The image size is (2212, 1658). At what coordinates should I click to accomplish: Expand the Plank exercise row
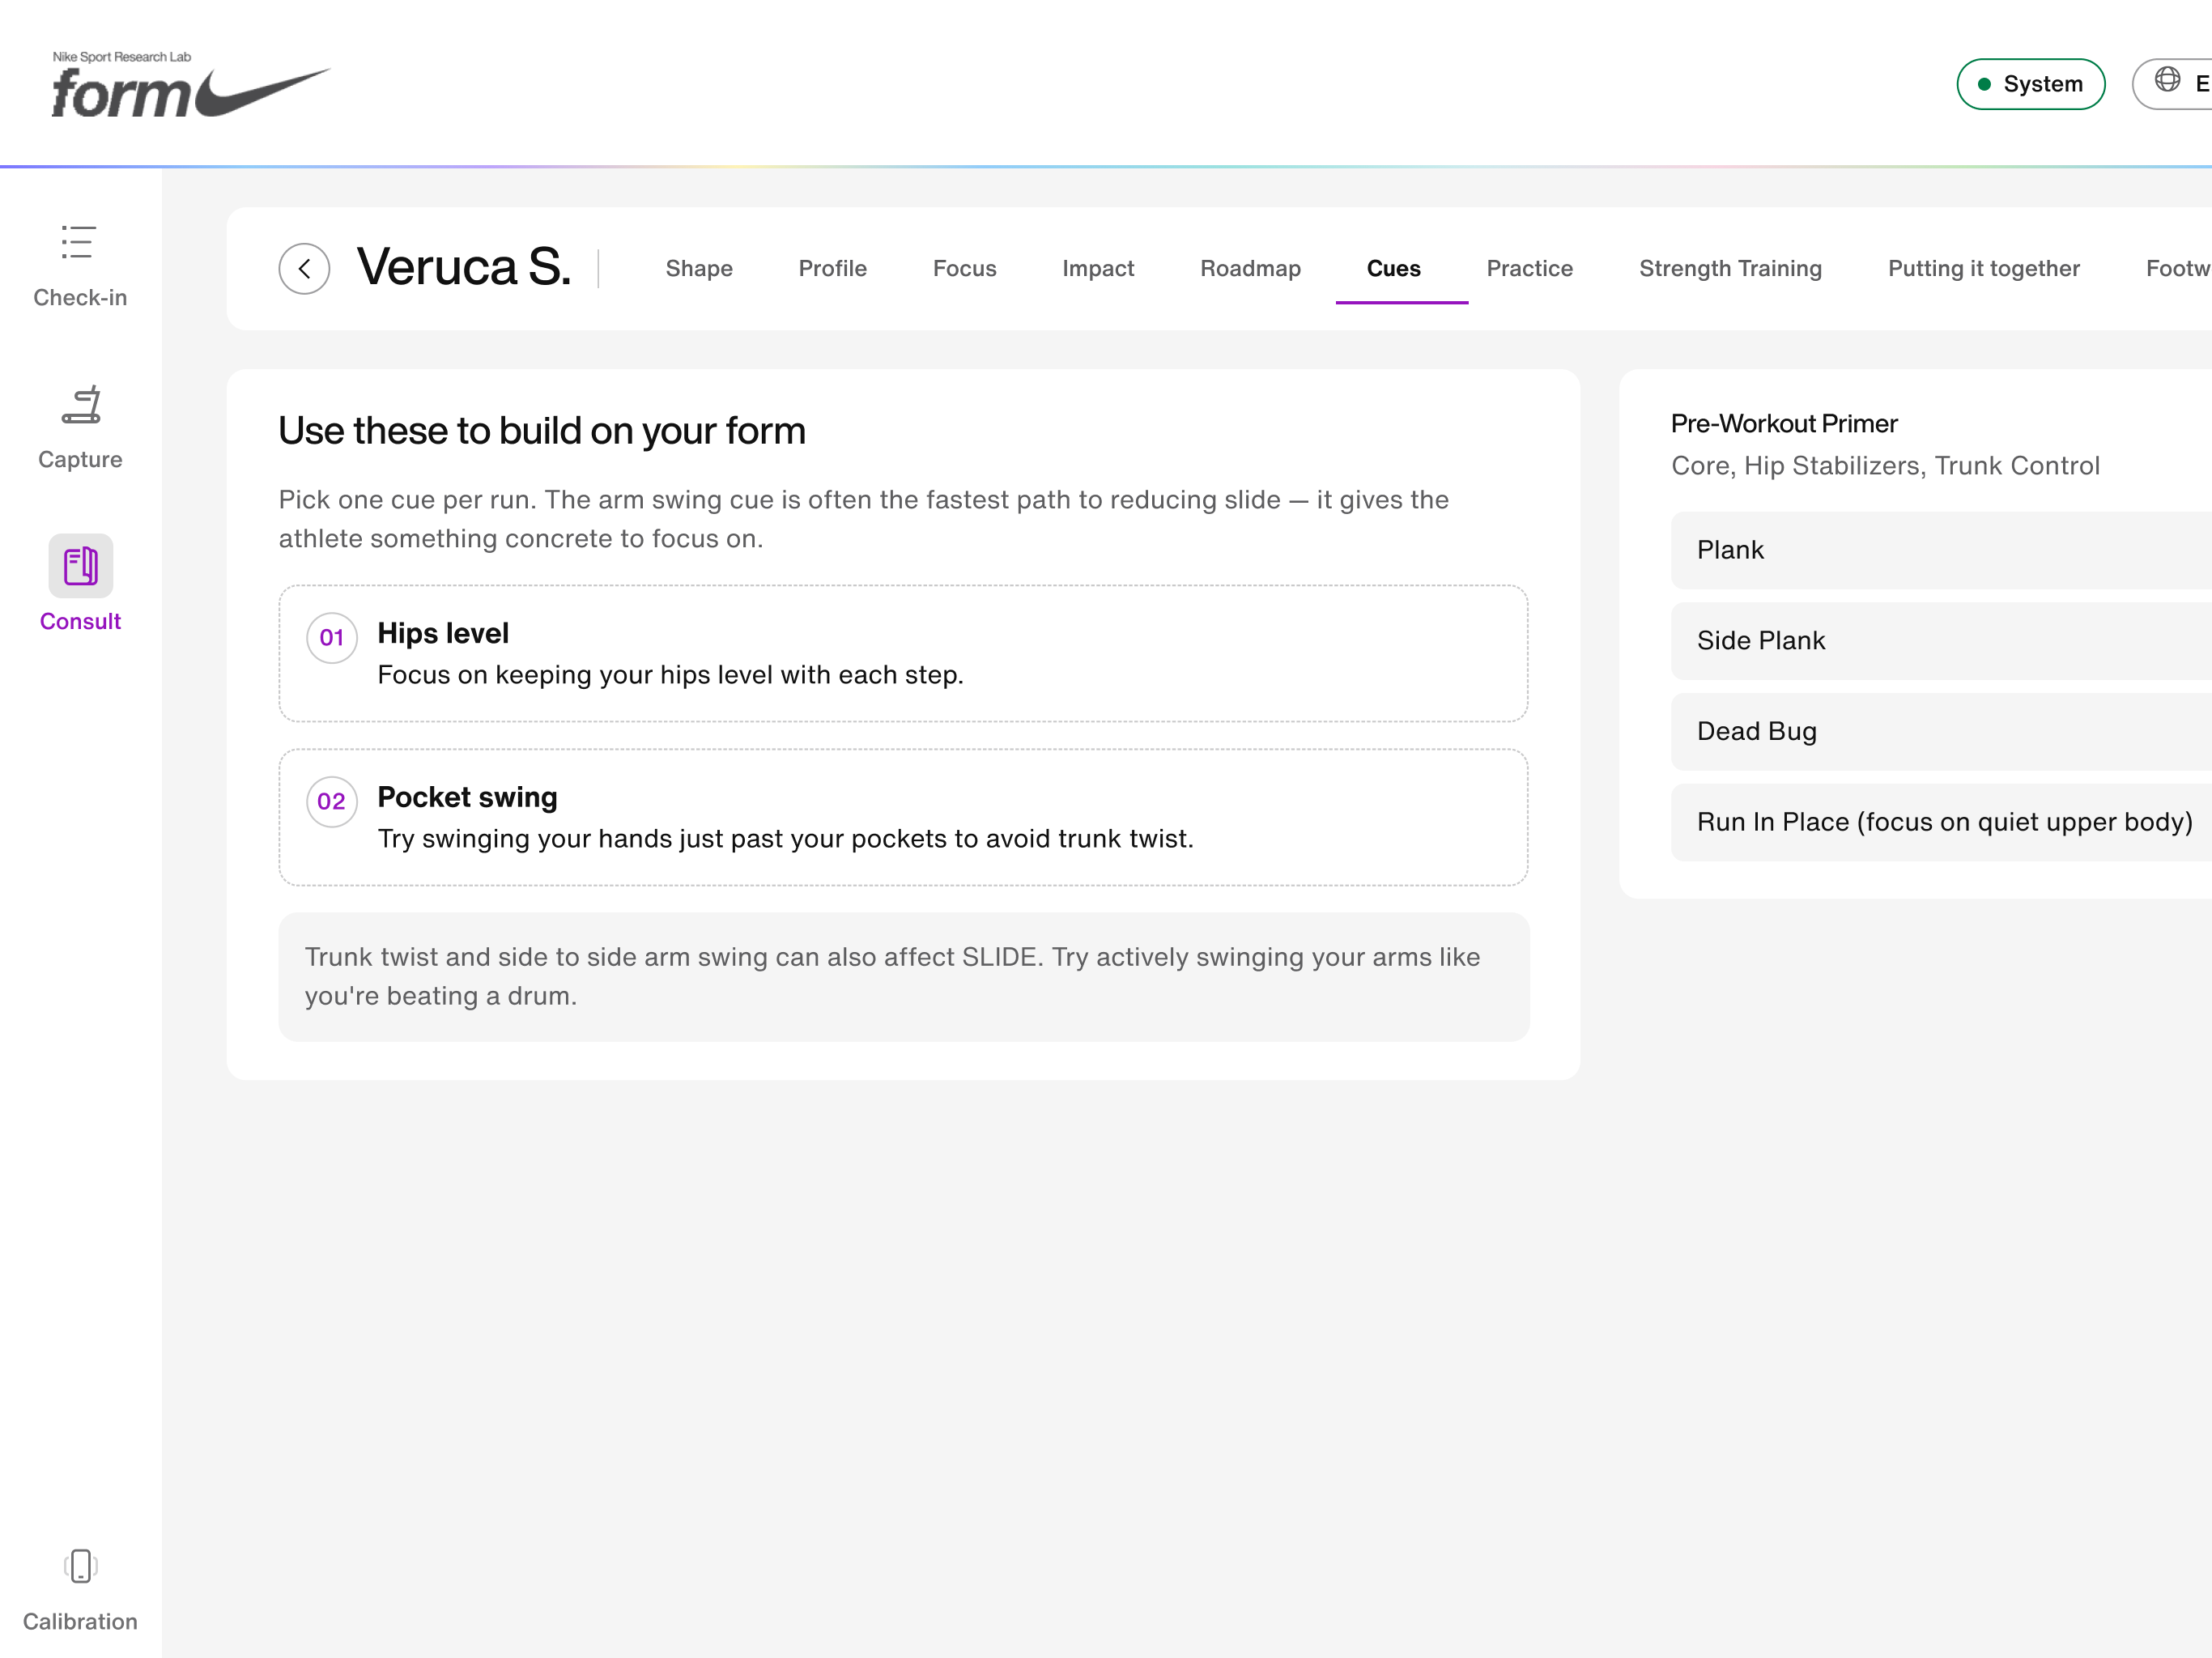1941,550
